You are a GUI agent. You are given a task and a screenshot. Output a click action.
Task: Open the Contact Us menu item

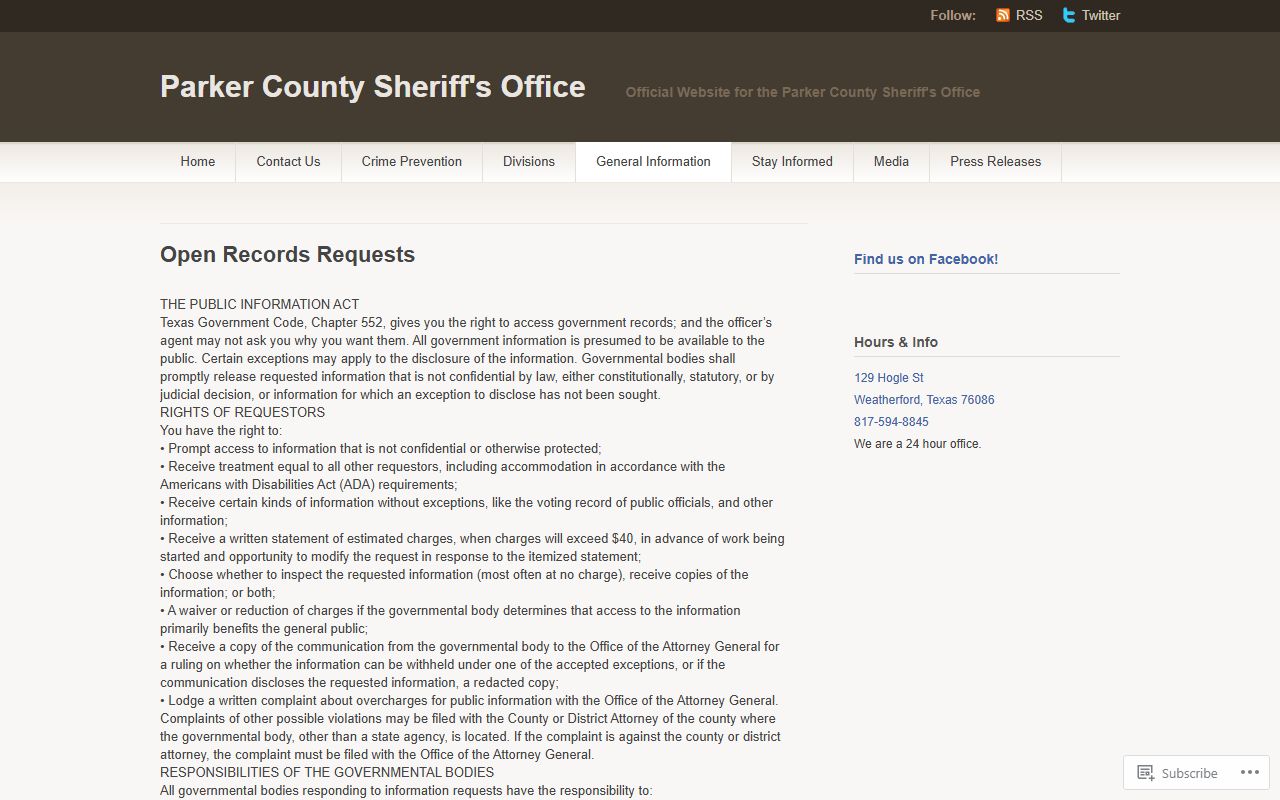[x=288, y=162]
